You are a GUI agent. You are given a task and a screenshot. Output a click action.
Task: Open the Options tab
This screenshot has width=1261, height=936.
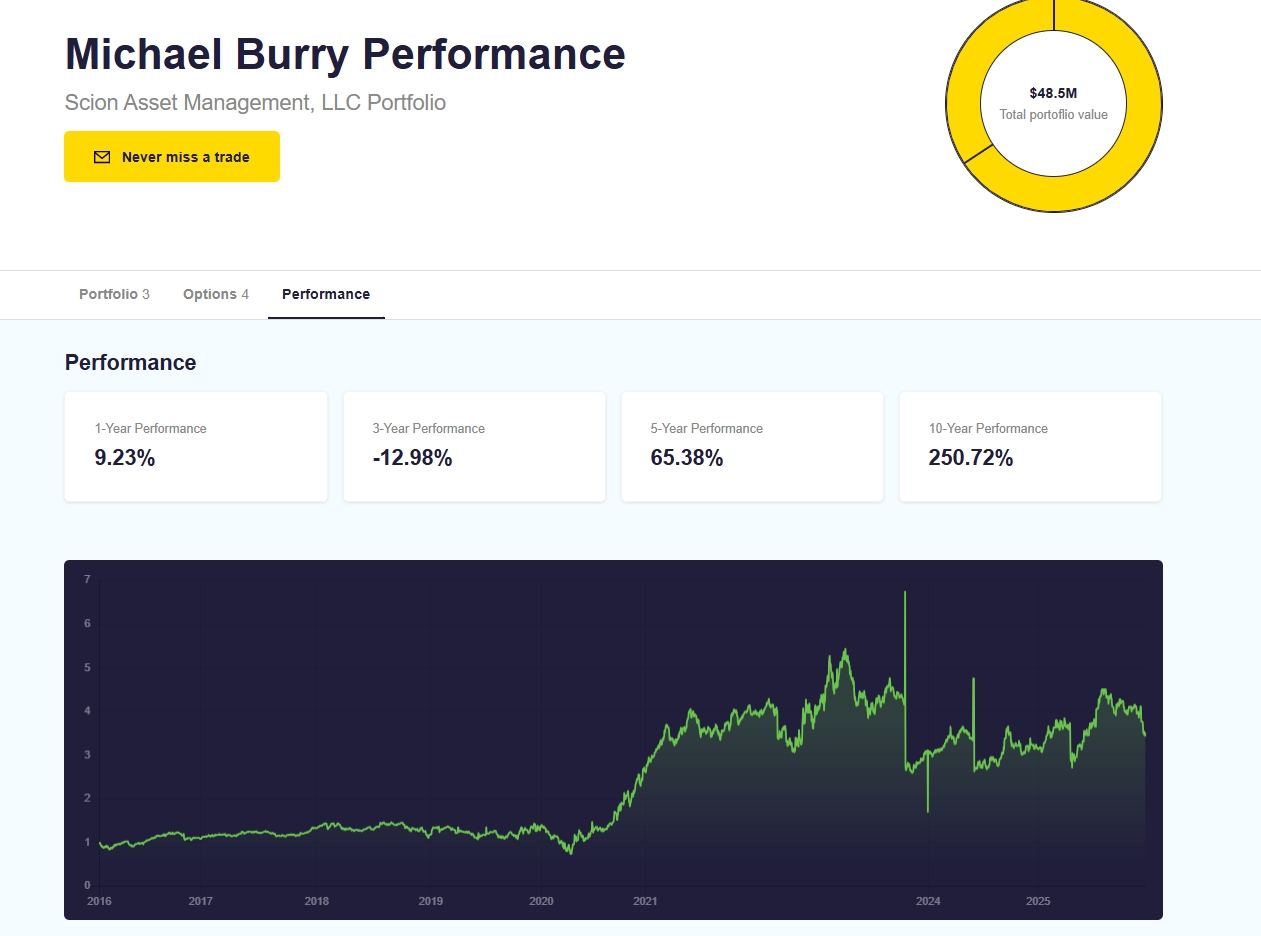coord(215,294)
